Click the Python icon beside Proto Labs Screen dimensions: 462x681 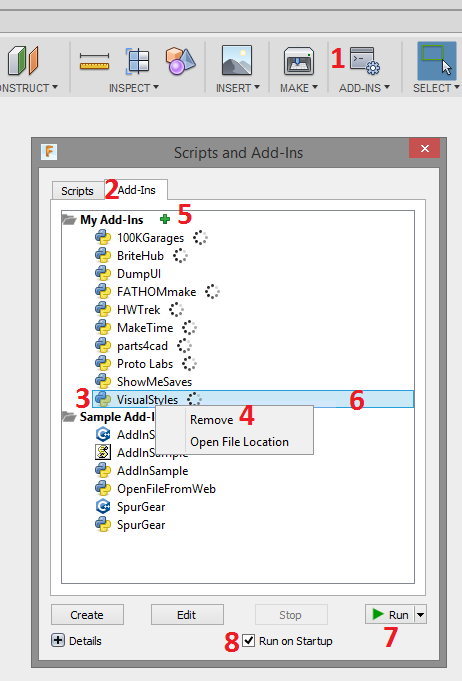point(103,364)
